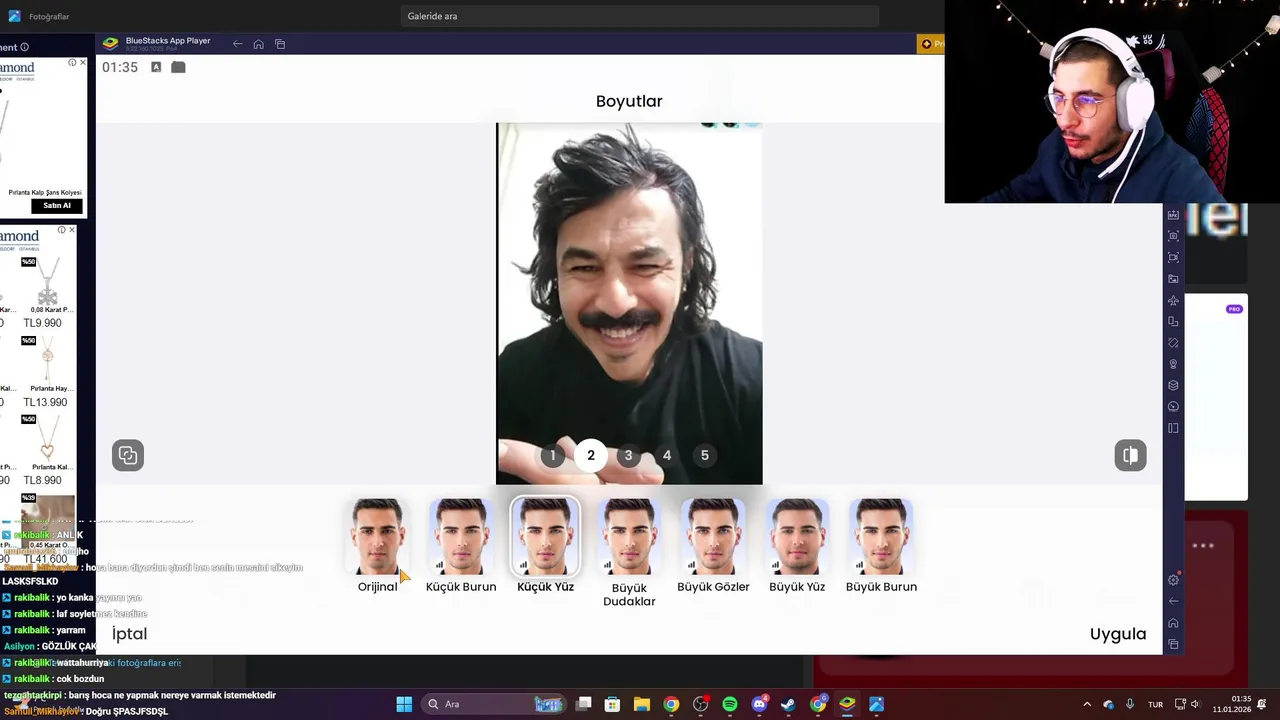The height and width of the screenshot is (720, 1280).
Task: Set effect intensity level 1
Action: [x=553, y=456]
